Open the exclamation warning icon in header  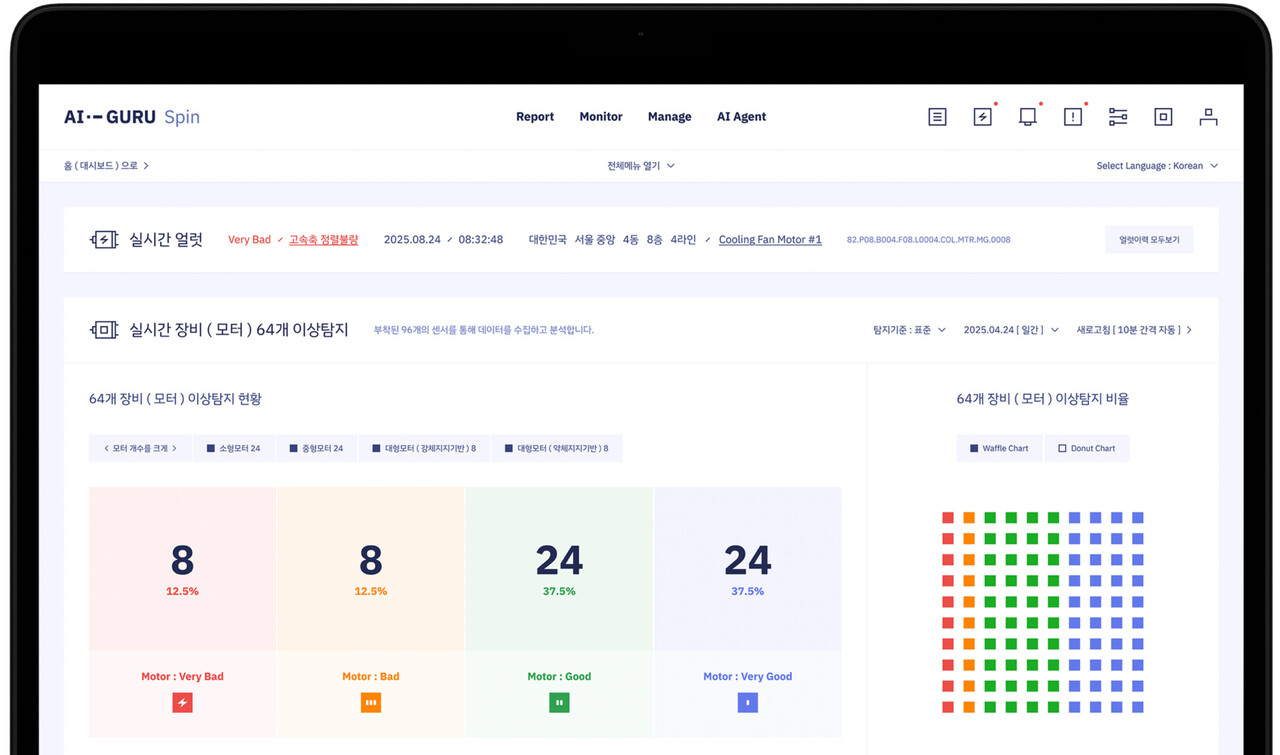1073,117
